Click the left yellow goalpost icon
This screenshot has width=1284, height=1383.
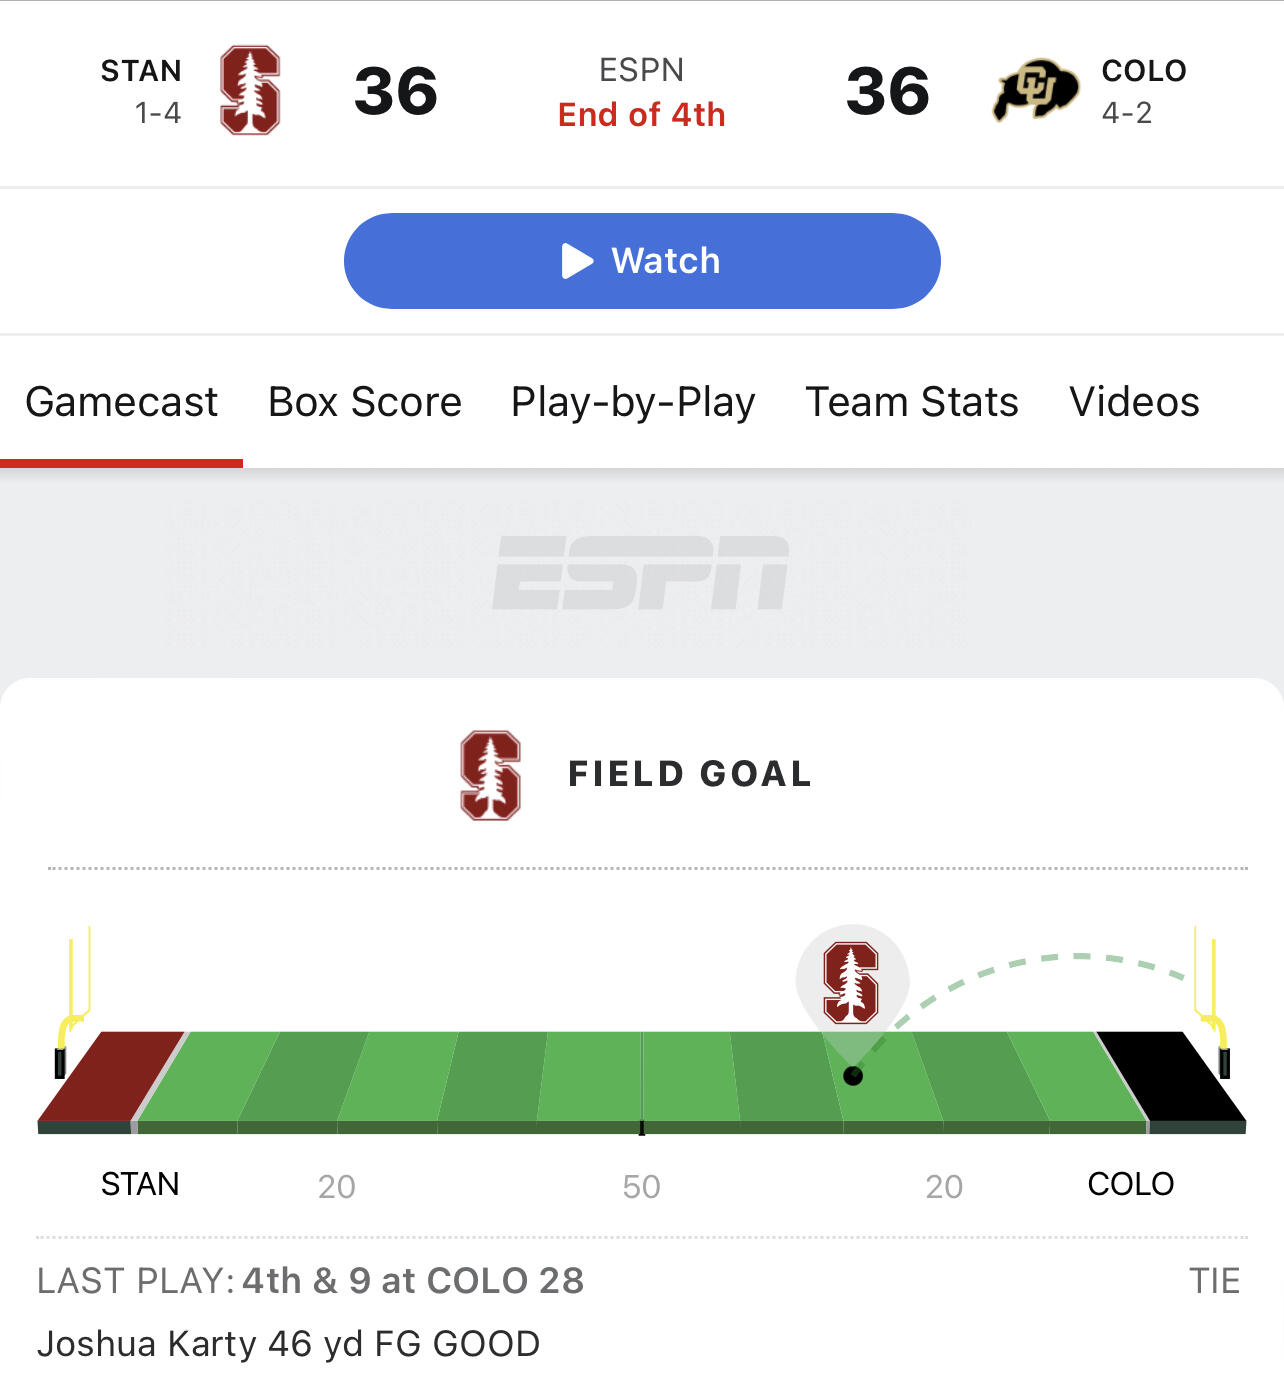[x=73, y=1000]
